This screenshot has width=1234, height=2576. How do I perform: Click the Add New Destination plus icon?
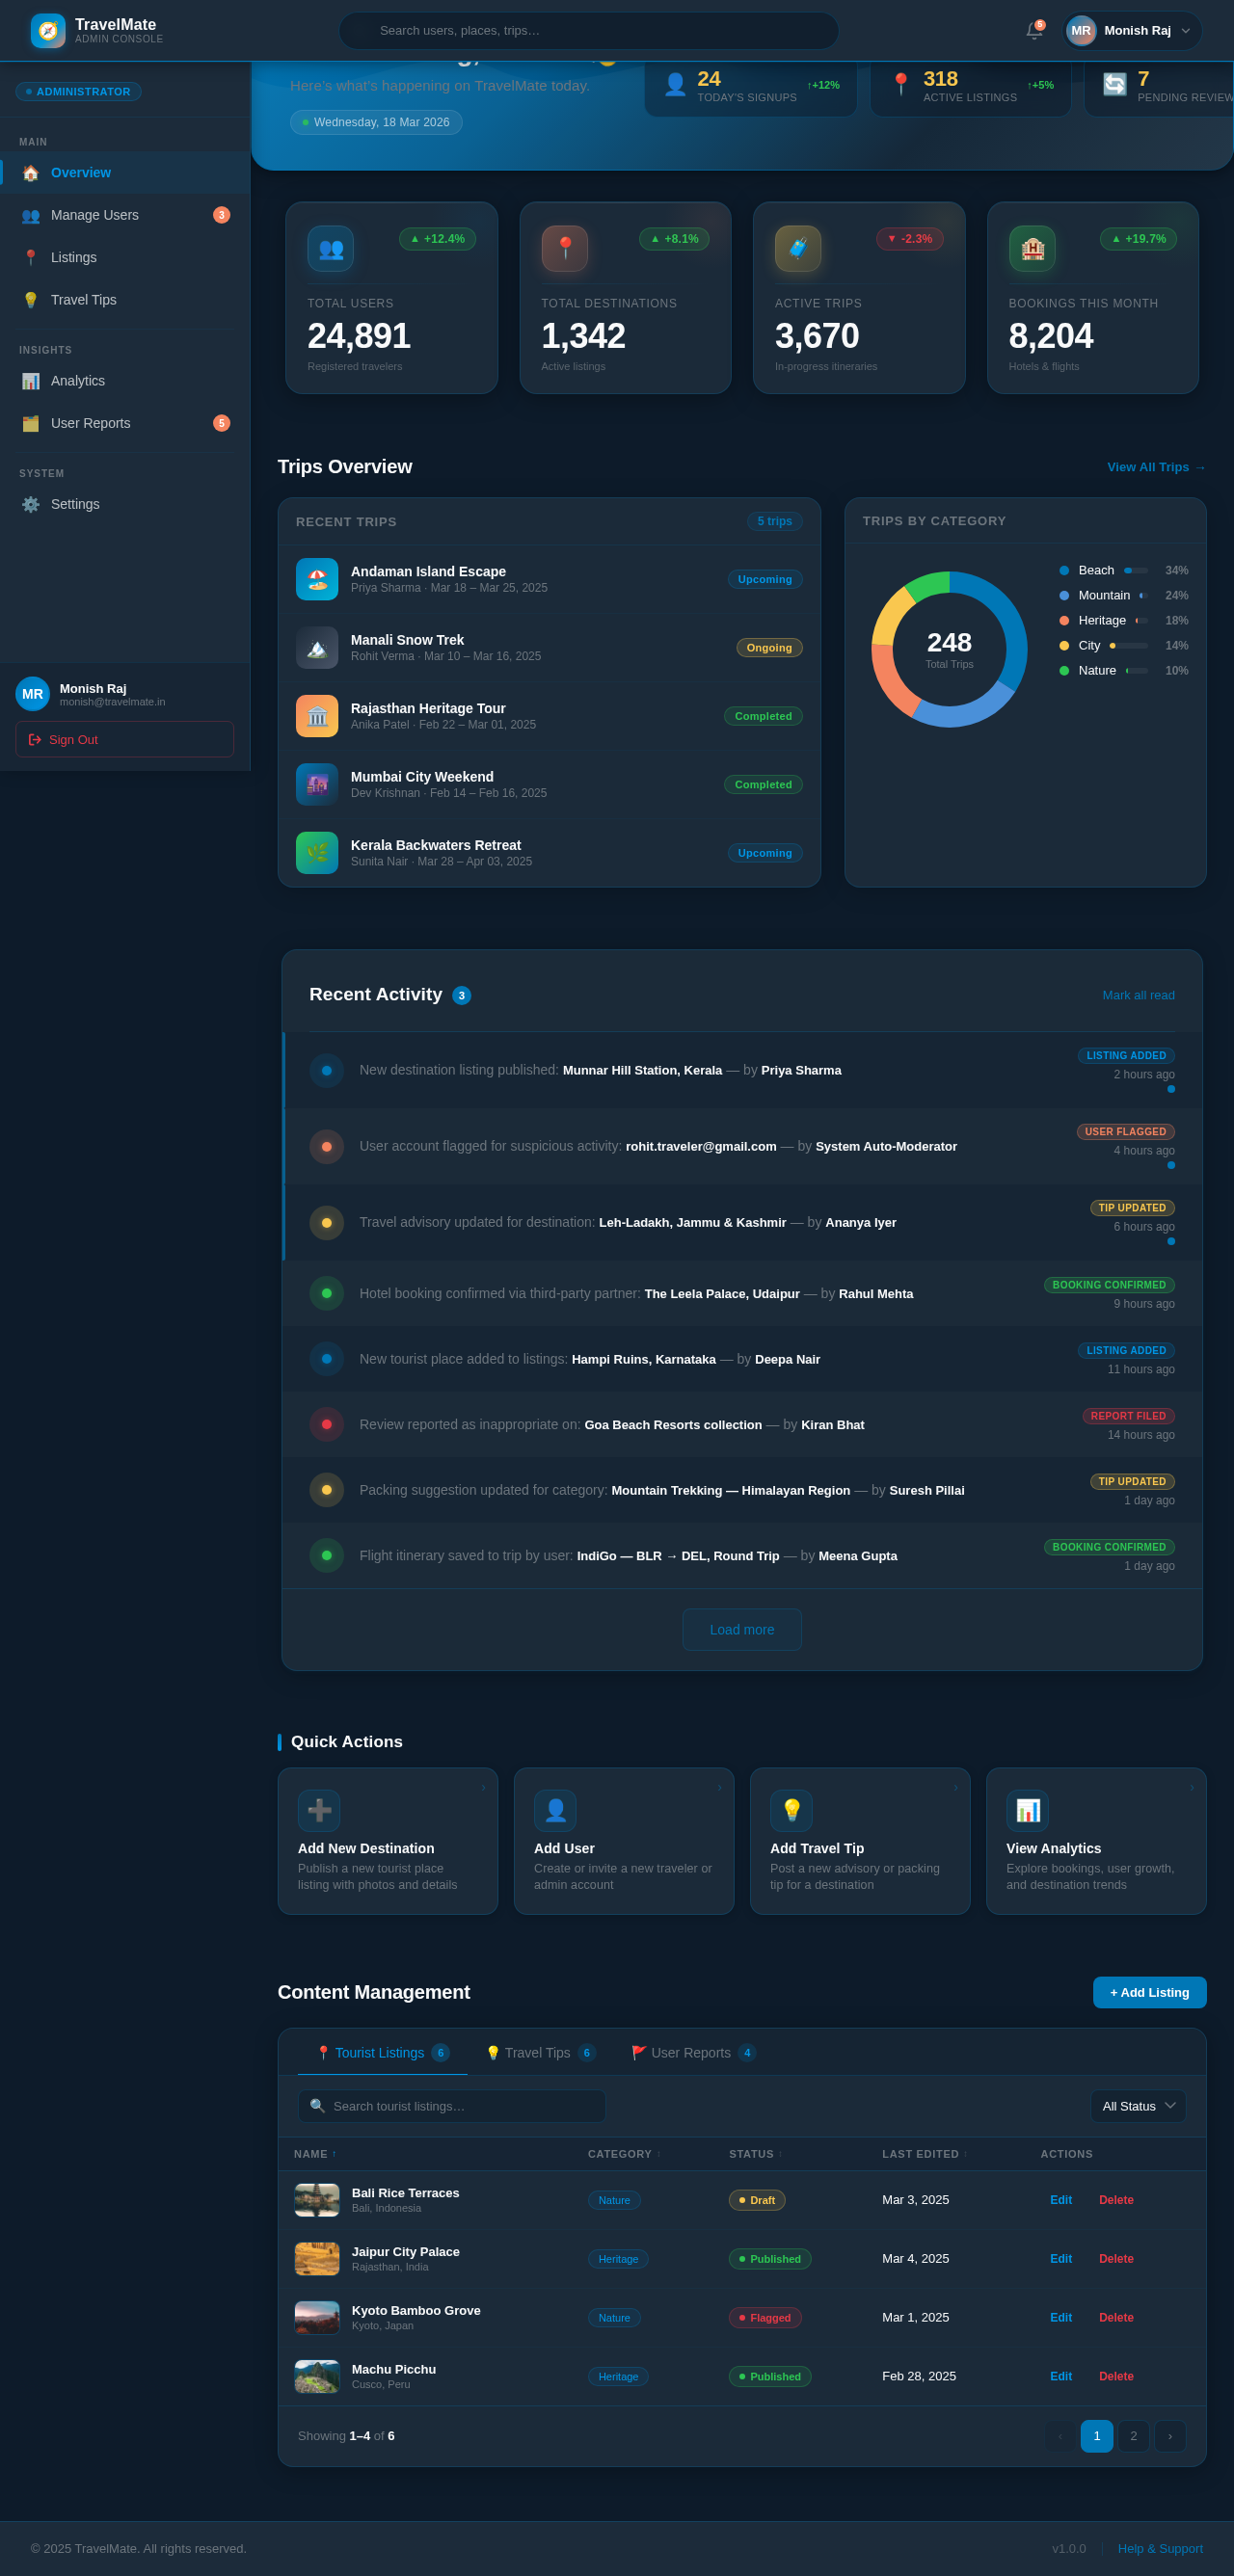point(319,1811)
